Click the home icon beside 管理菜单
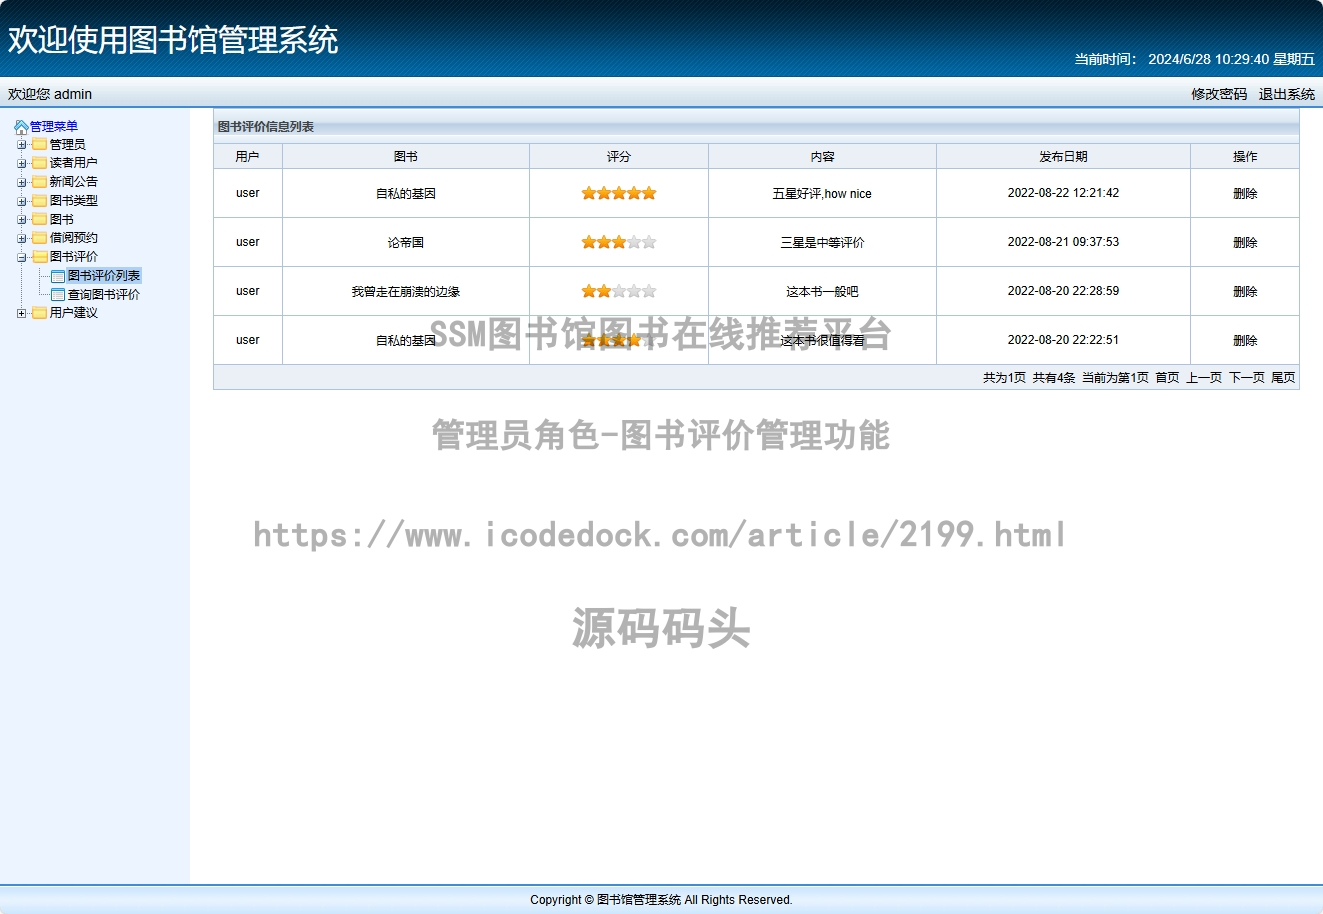 [21, 127]
